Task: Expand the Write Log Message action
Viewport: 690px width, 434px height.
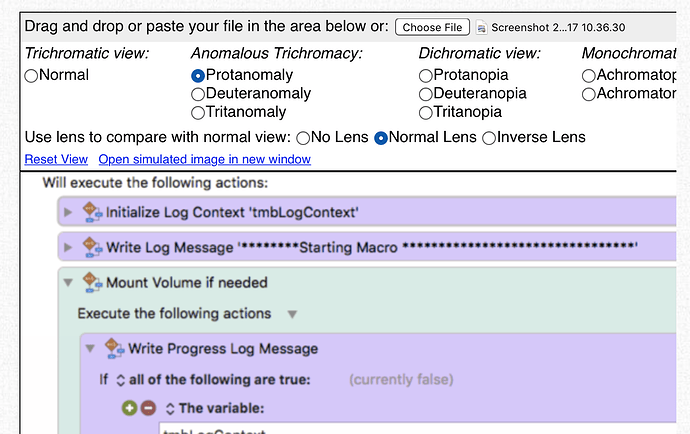Action: pyautogui.click(x=68, y=247)
